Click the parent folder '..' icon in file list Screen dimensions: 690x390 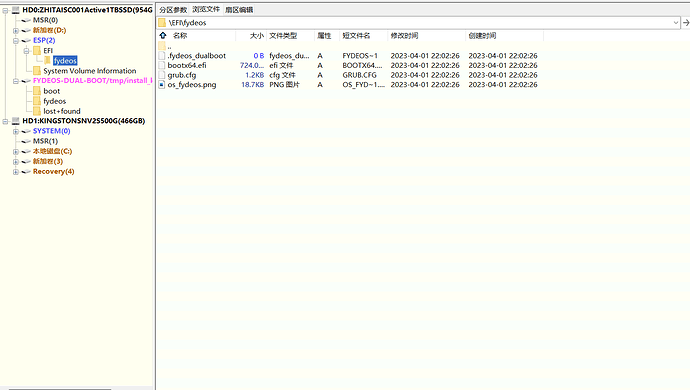162,46
